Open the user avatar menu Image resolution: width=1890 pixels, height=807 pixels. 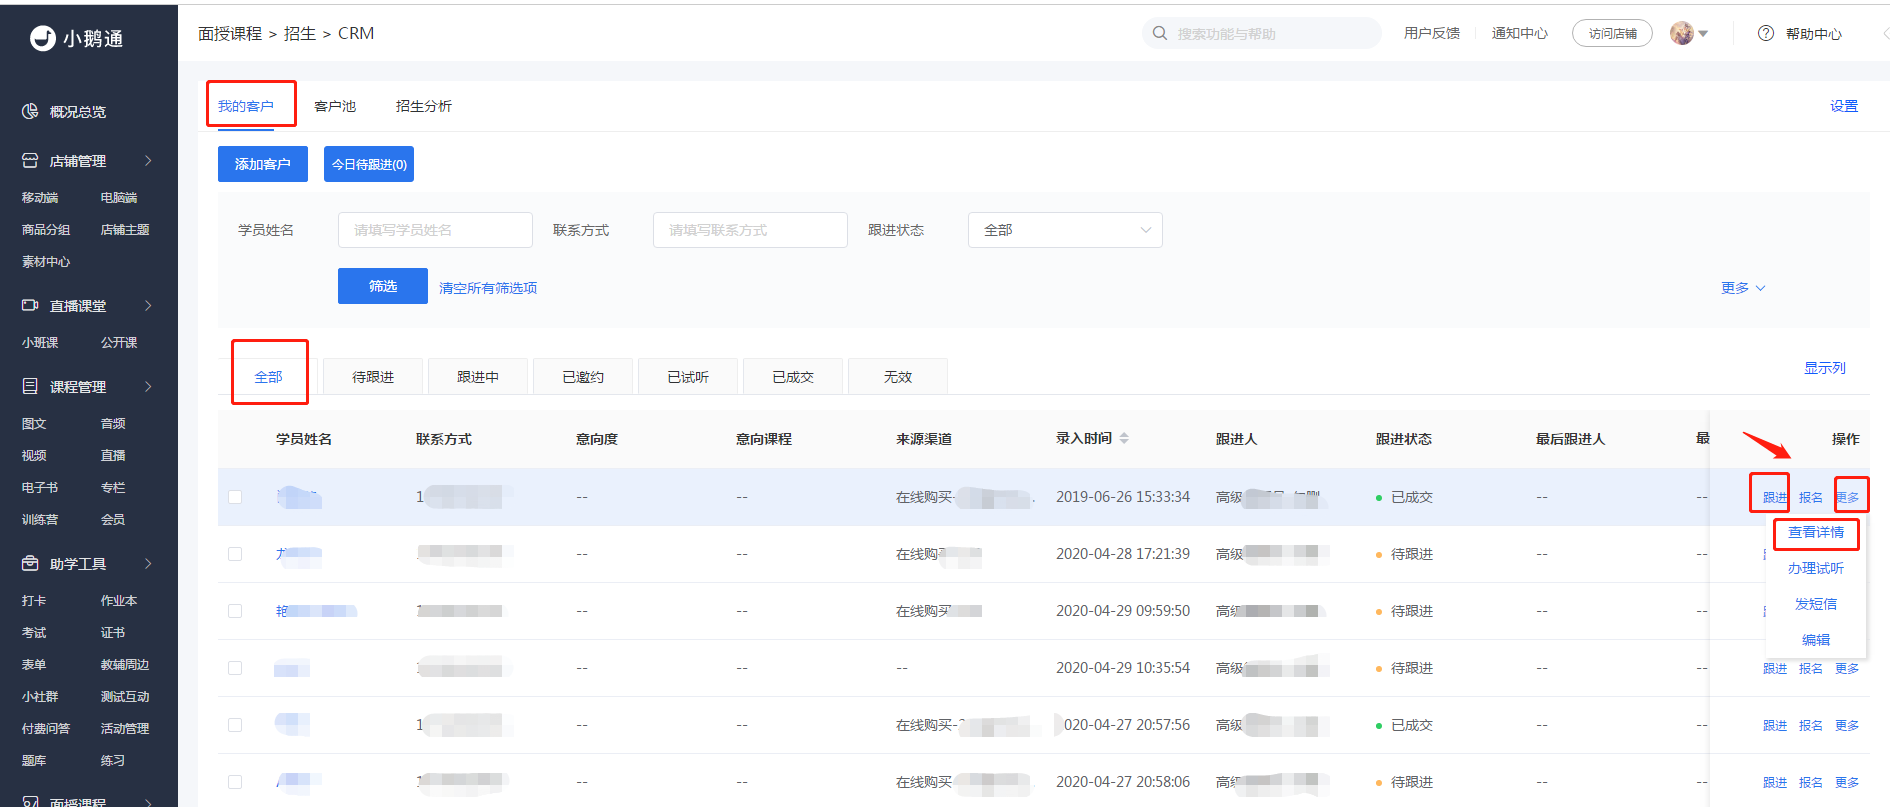1682,33
